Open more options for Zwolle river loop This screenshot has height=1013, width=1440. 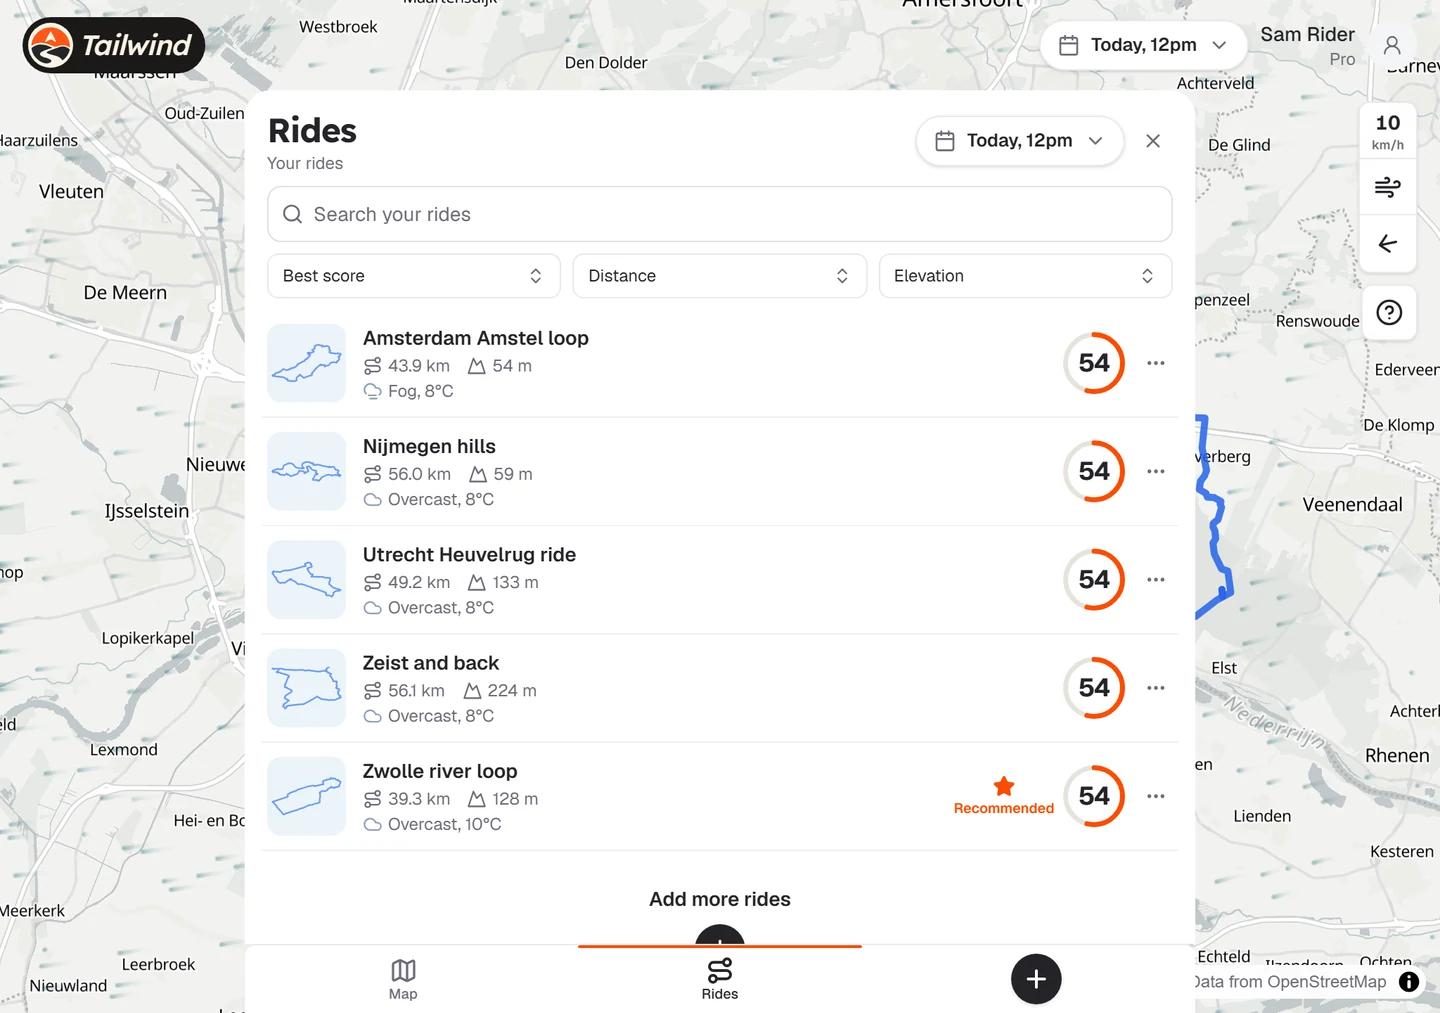[1156, 796]
